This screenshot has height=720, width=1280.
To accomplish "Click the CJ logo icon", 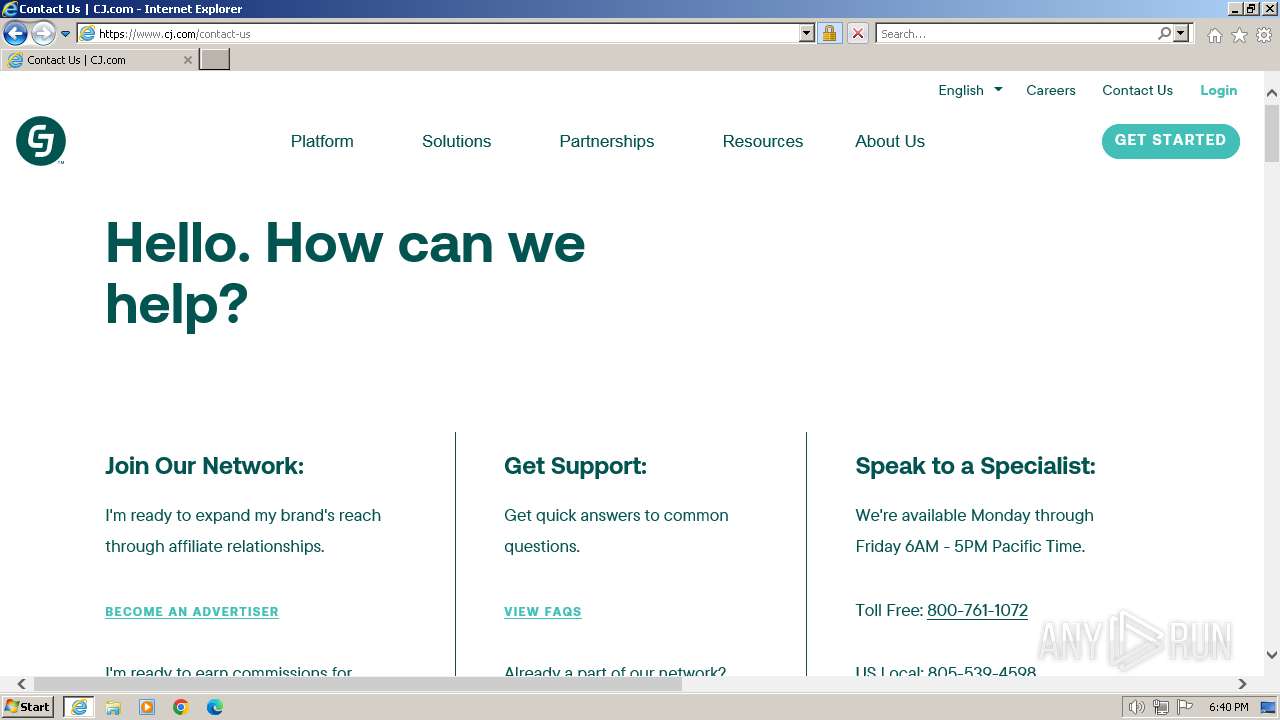I will click(x=41, y=141).
